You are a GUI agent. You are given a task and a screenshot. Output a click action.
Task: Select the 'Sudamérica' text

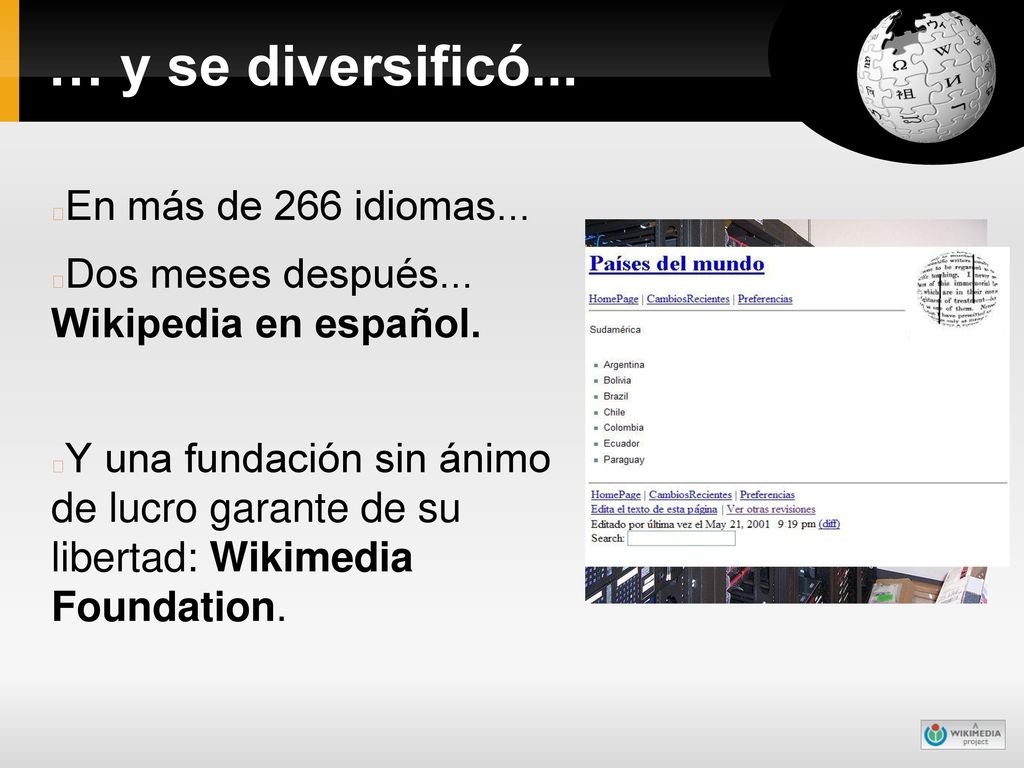point(615,330)
